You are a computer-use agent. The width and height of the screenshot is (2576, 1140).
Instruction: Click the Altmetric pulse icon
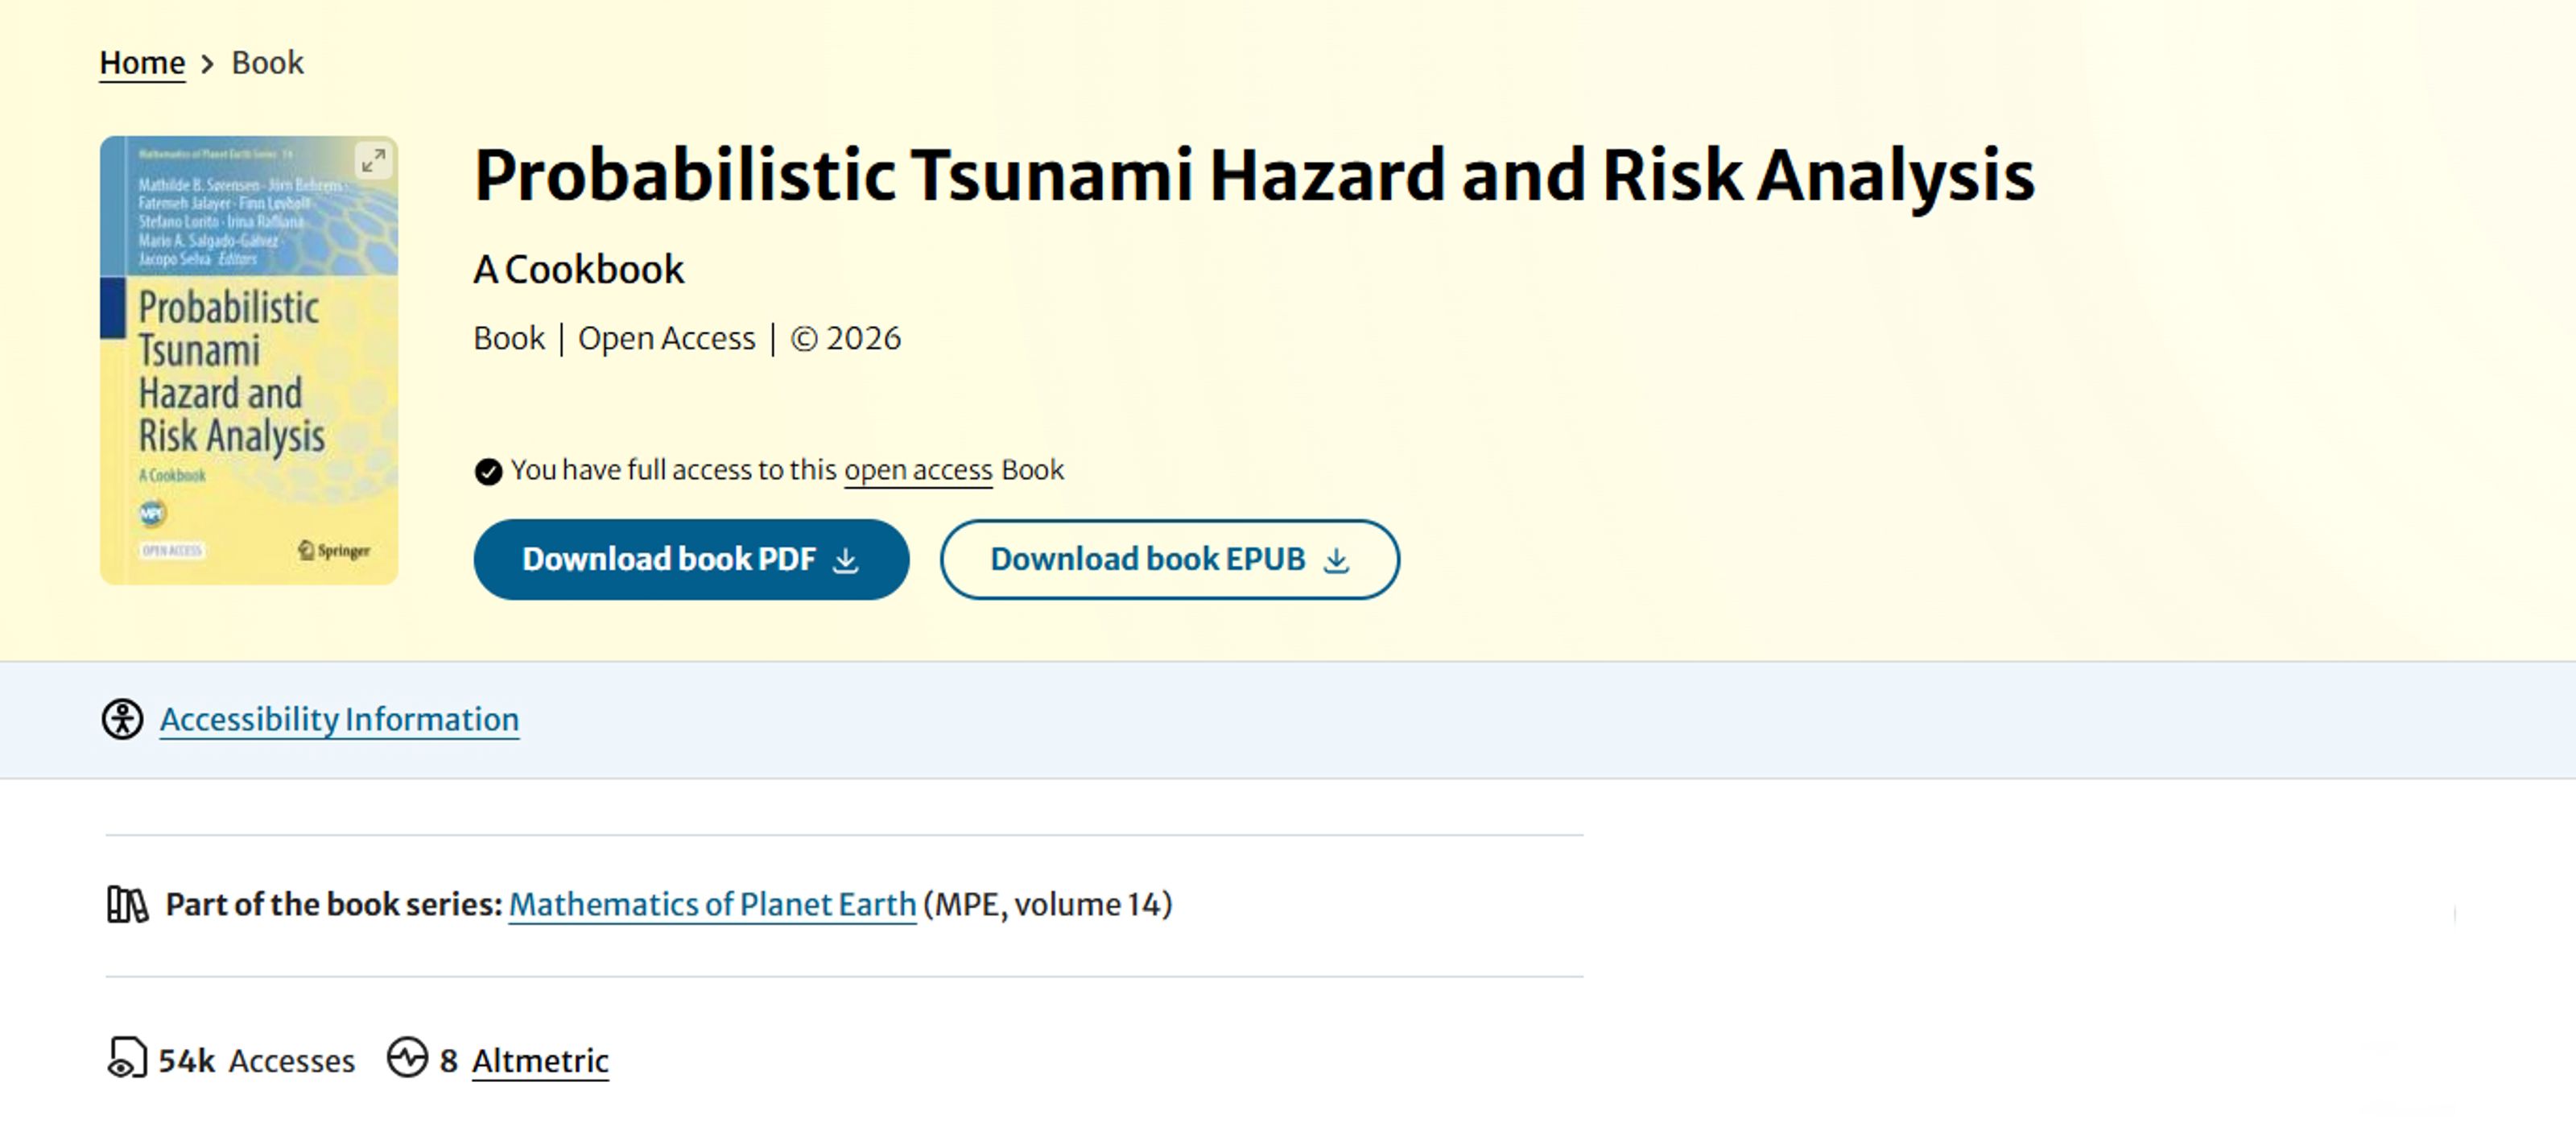pos(407,1058)
